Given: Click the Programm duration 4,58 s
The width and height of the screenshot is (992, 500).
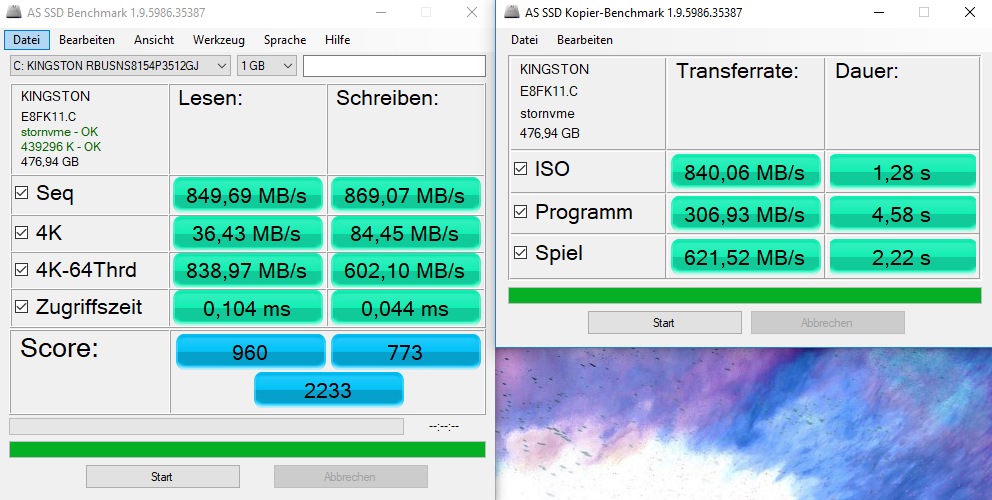Looking at the screenshot, I should point(903,214).
